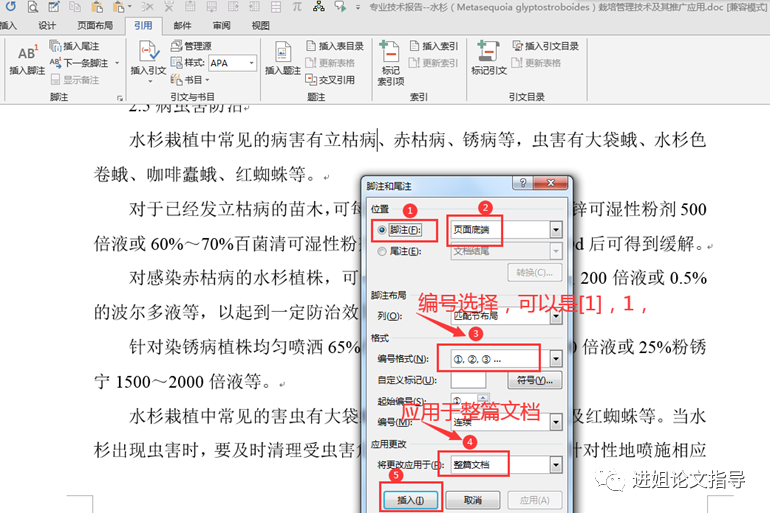Open Footnotes group dialog launcher
770x513 pixels.
[119, 98]
